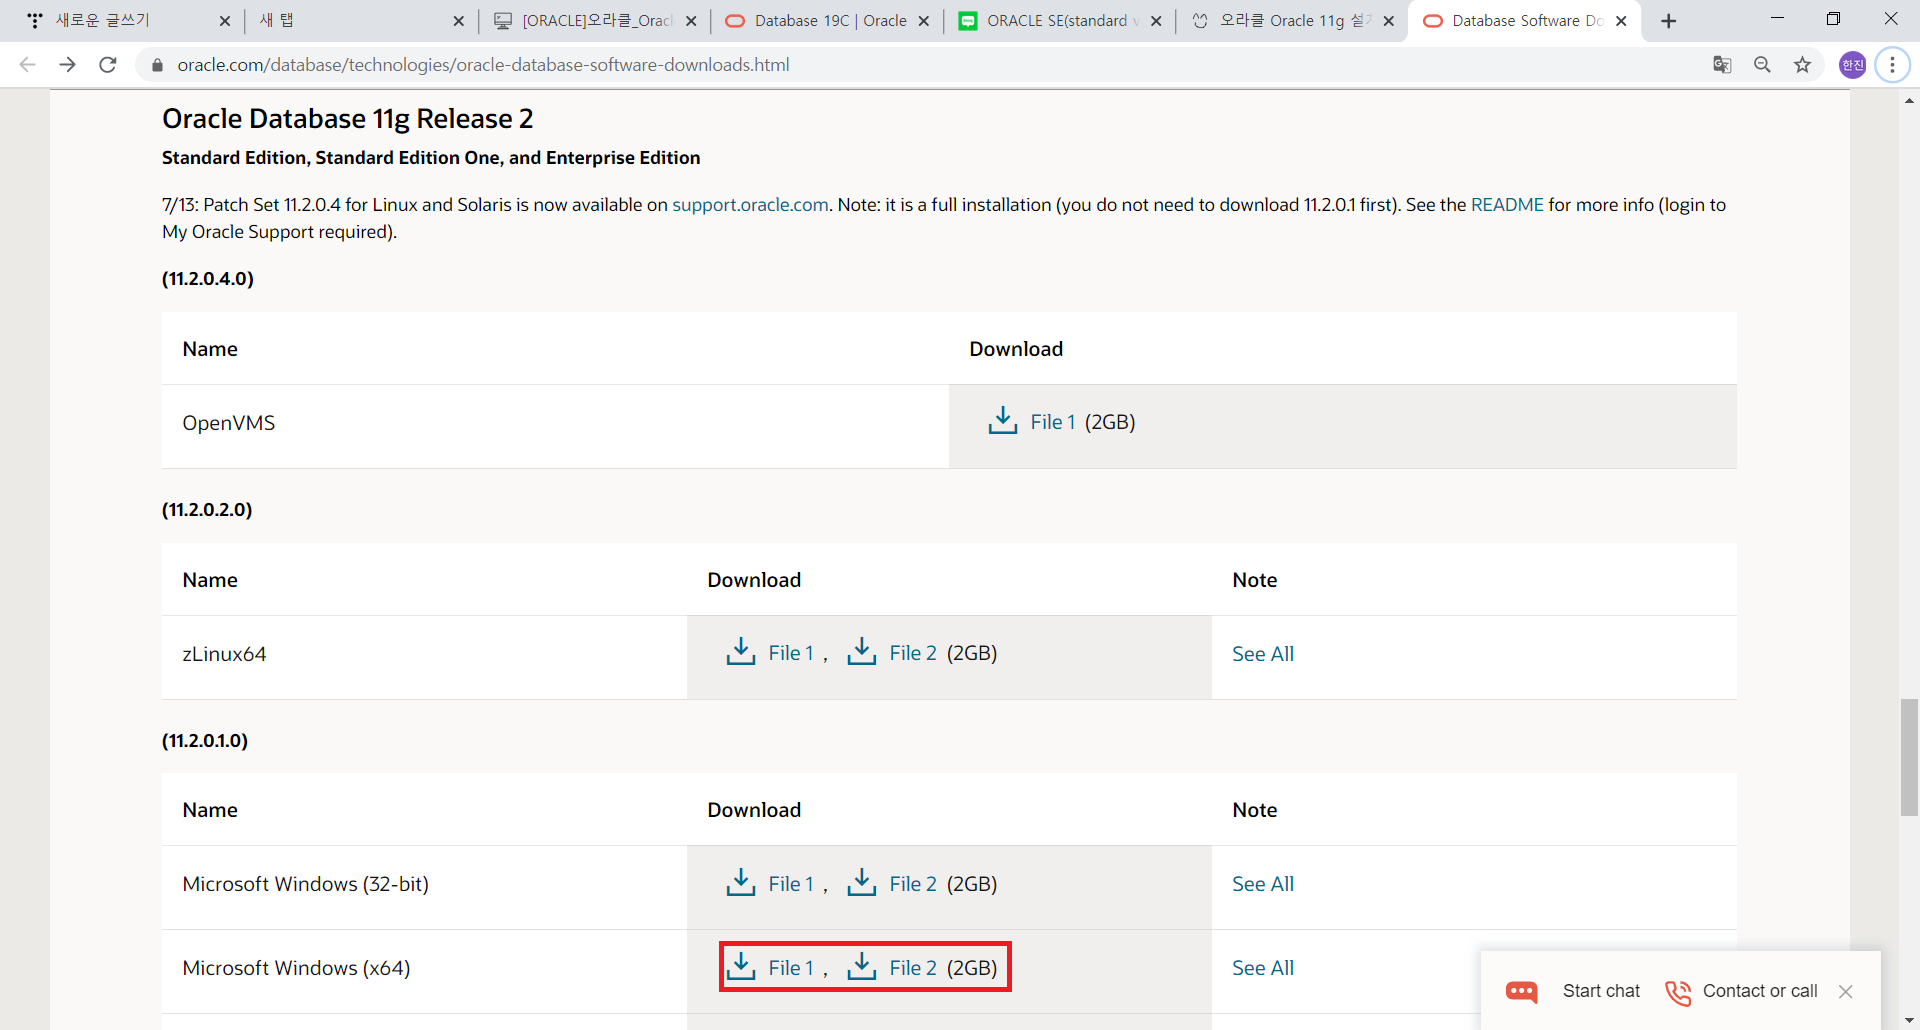This screenshot has height=1030, width=1920.
Task: Open the Google Translate page icon
Action: click(1722, 65)
